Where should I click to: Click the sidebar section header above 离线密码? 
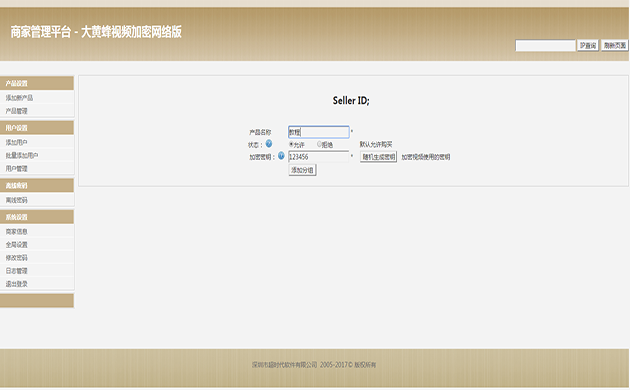point(37,185)
